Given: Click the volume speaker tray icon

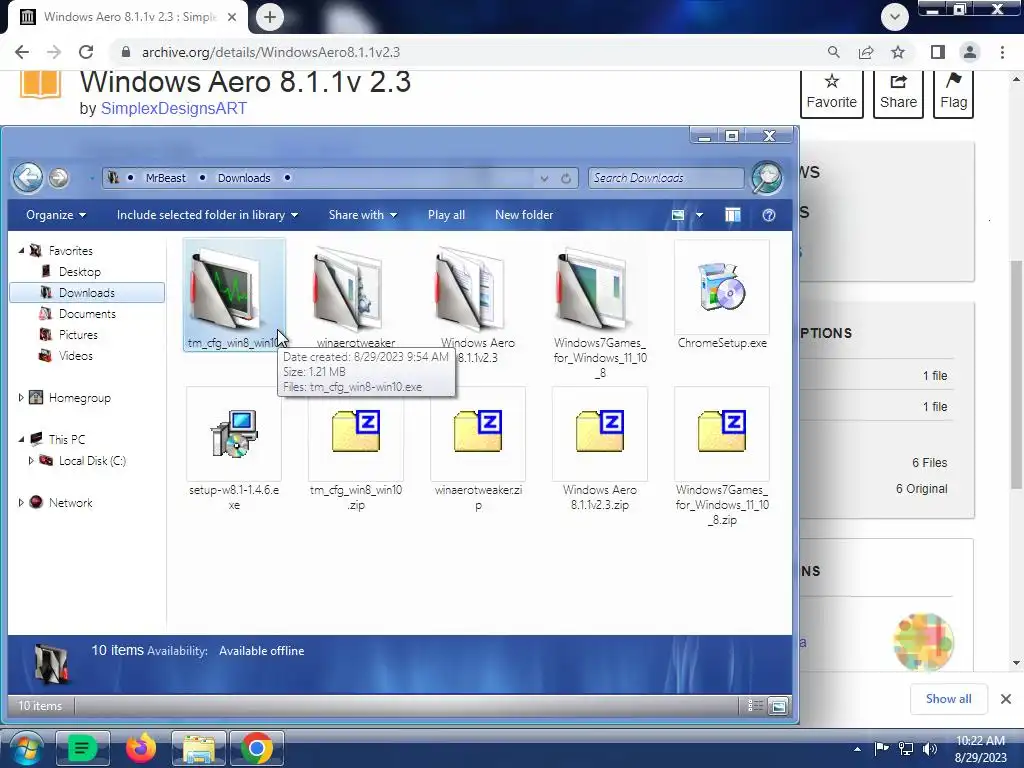Looking at the screenshot, I should point(930,749).
